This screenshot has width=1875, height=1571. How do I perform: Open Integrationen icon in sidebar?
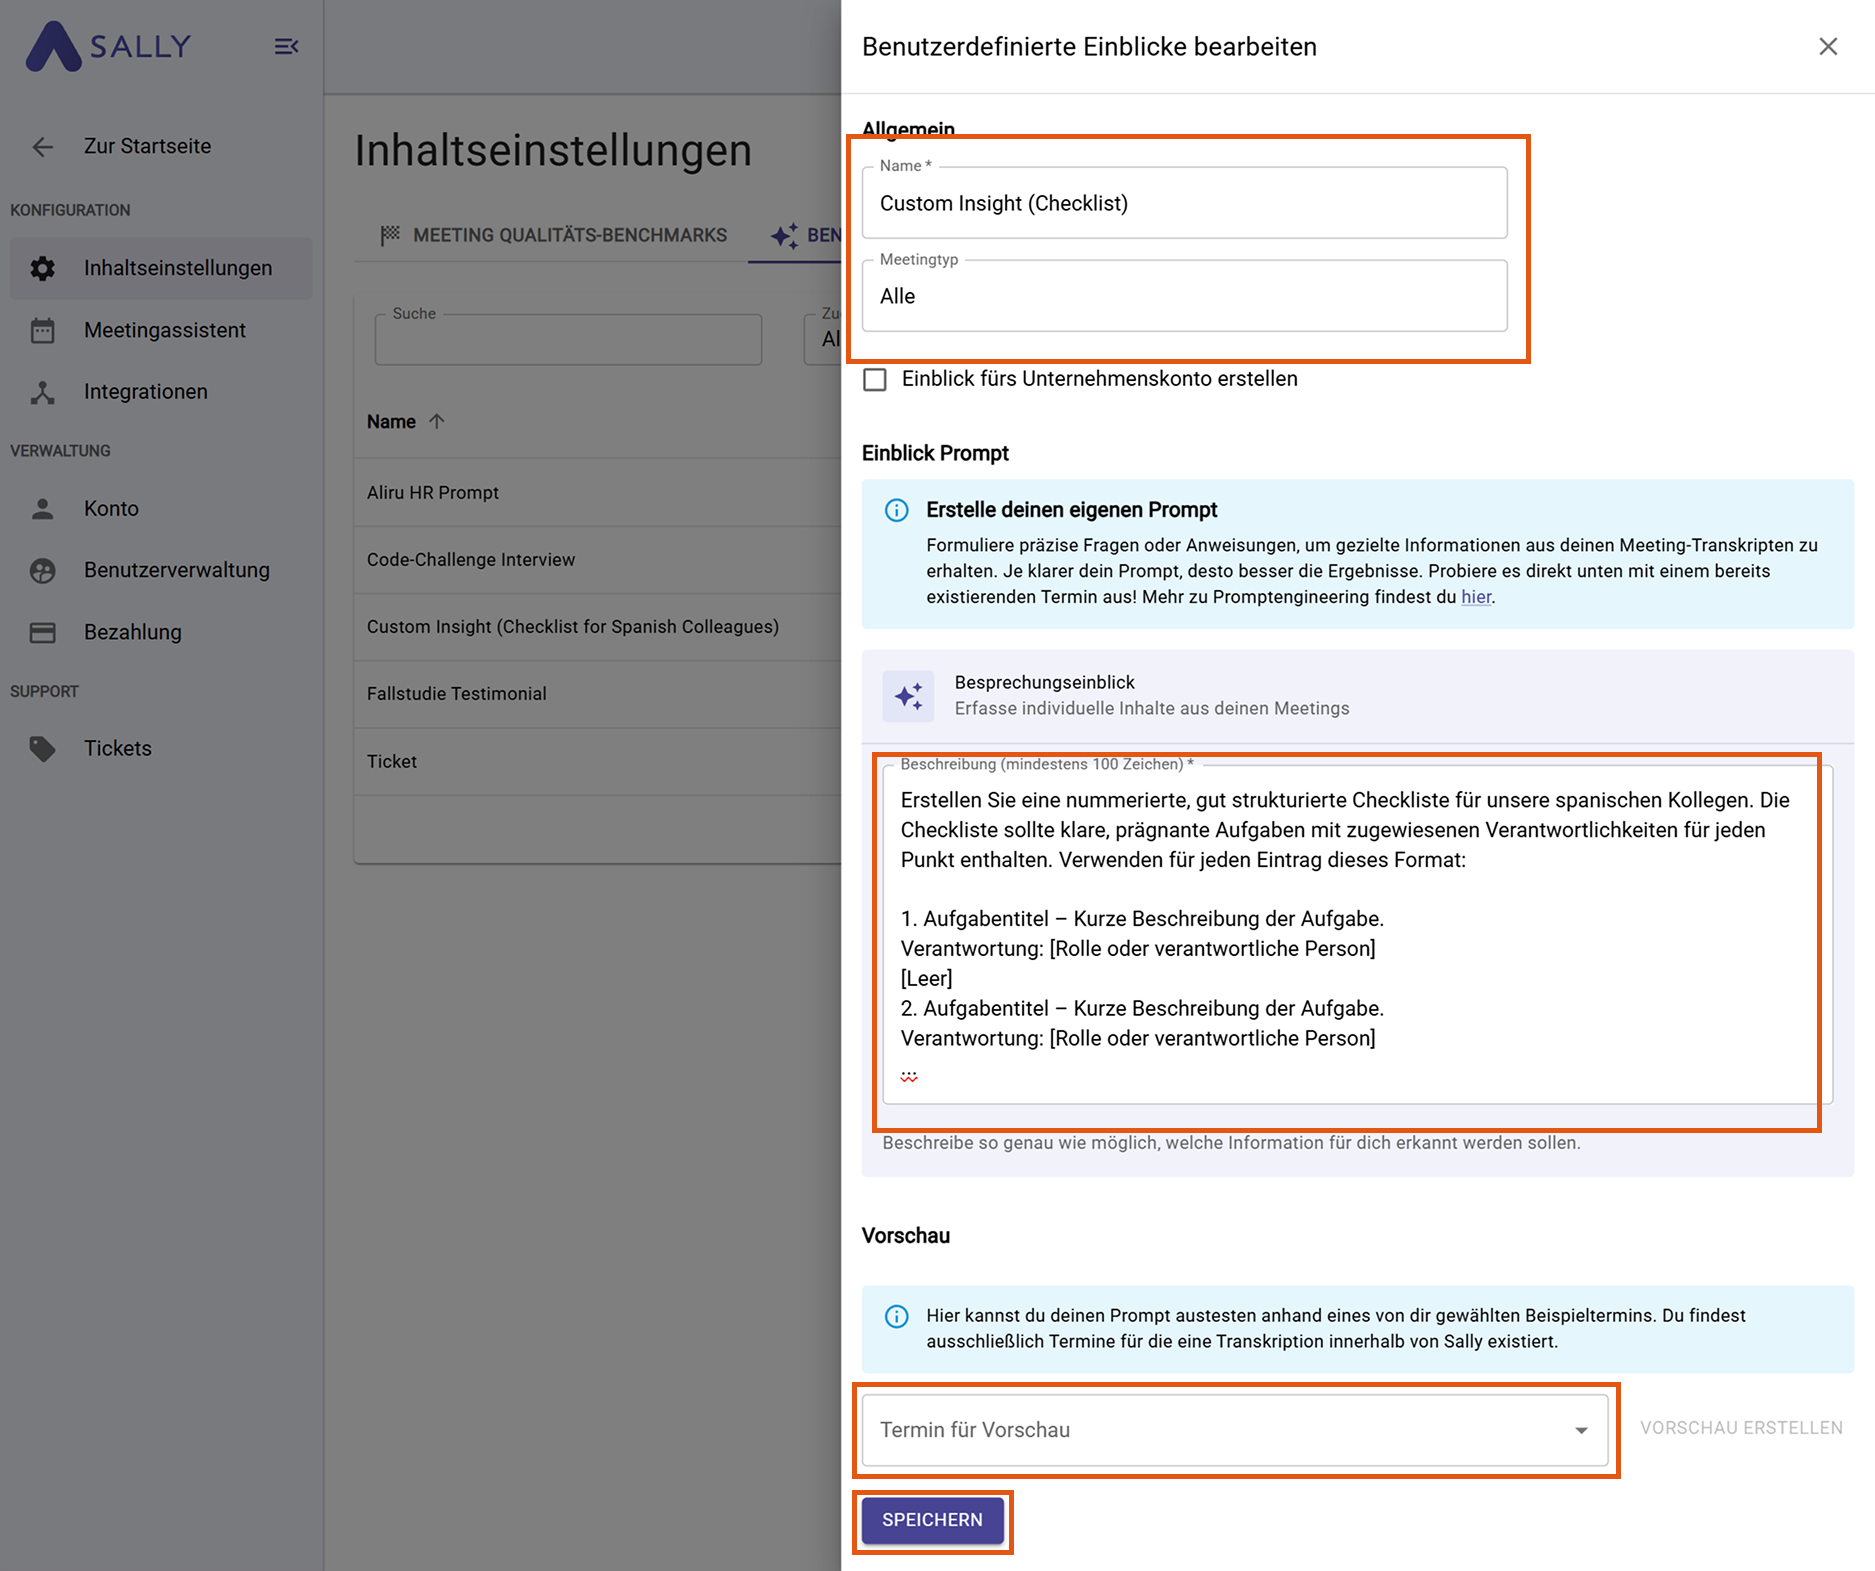[x=42, y=392]
